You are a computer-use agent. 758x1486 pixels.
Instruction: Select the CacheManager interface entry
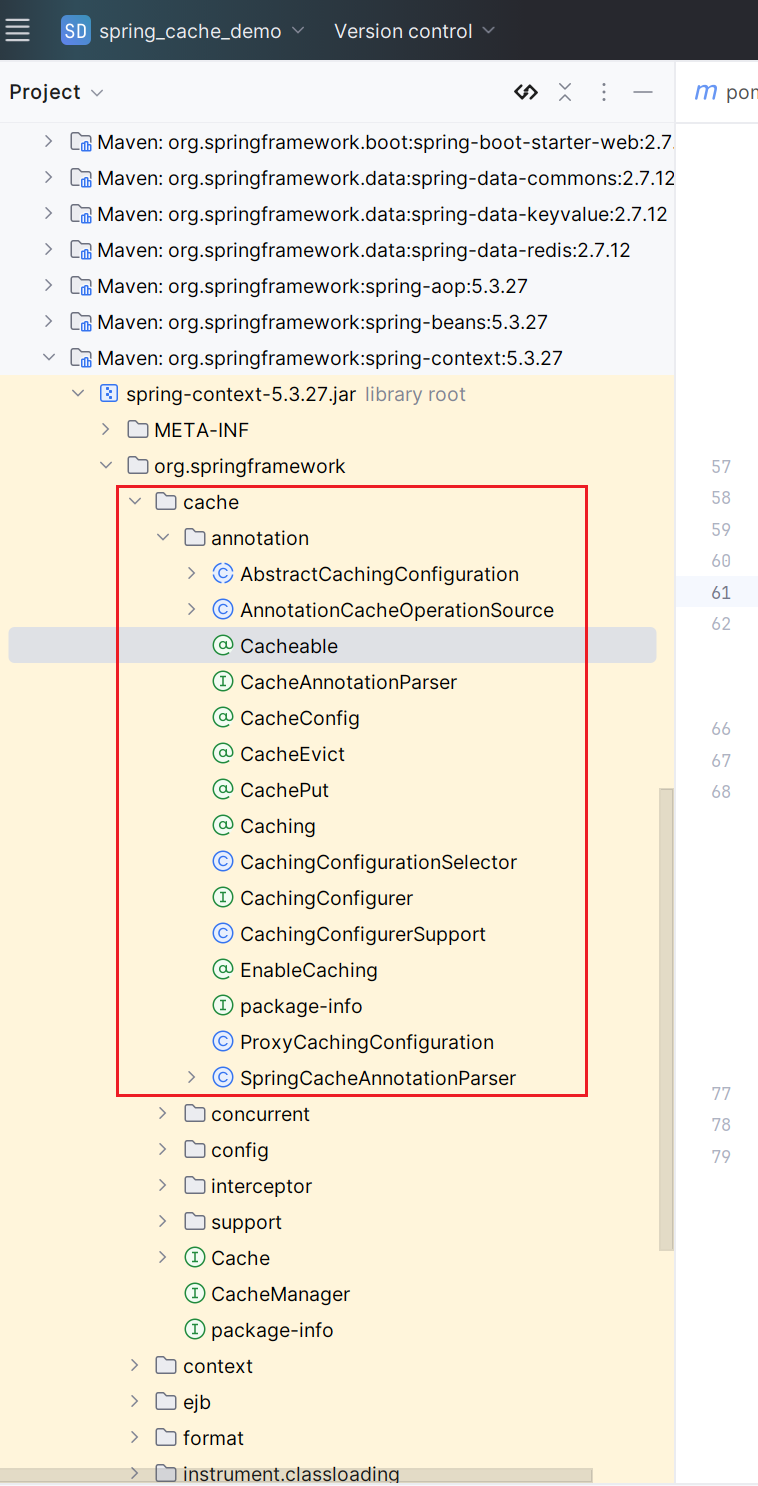[281, 1294]
